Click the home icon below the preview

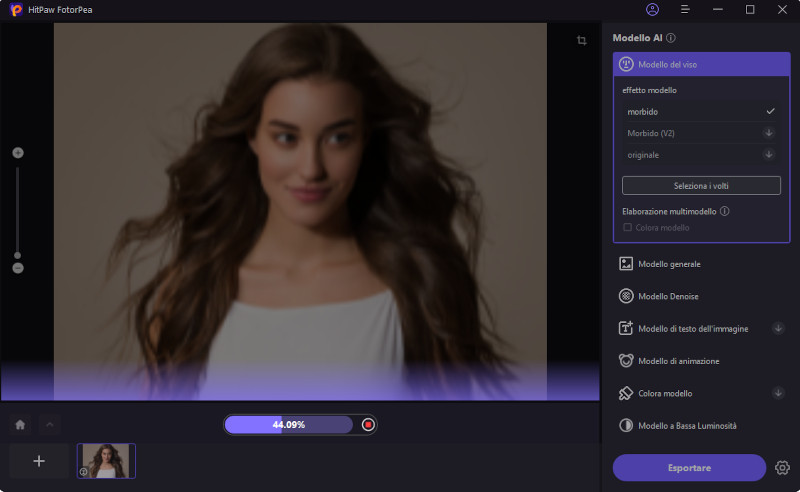[20, 424]
